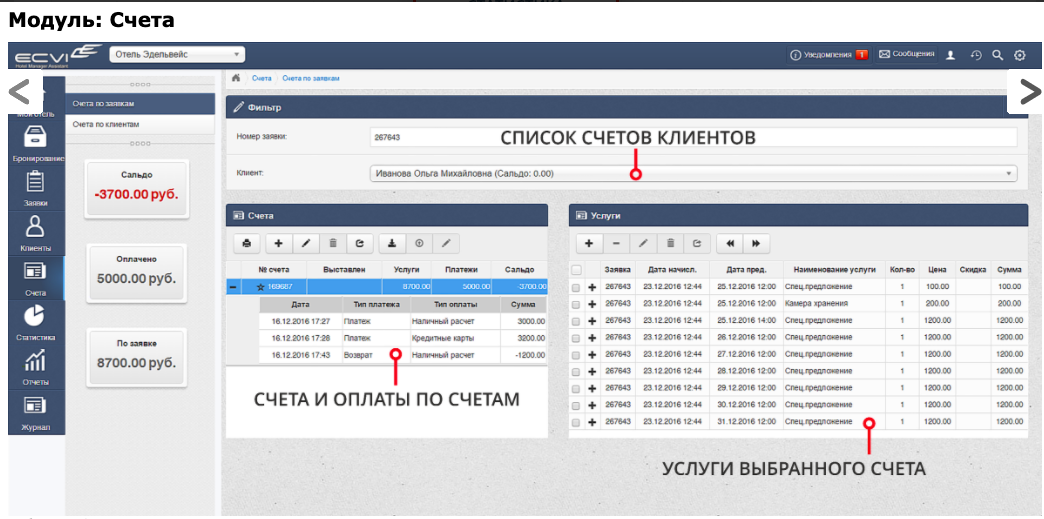Image resolution: width=1044 pixels, height=519 pixels.
Task: Tick checkbox for the 27.12.2016 12:00 row
Action: tap(577, 354)
